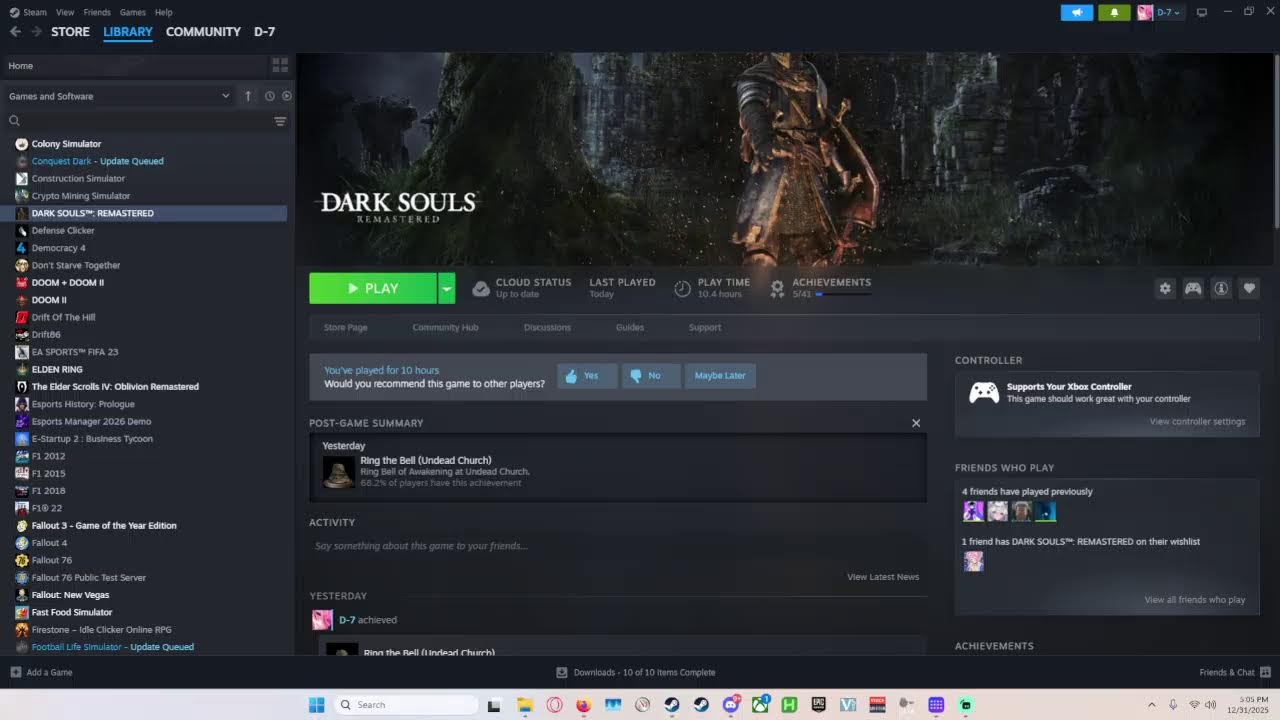The width and height of the screenshot is (1280, 720).
Task: Click the wishlist friend's avatar
Action: click(973, 562)
